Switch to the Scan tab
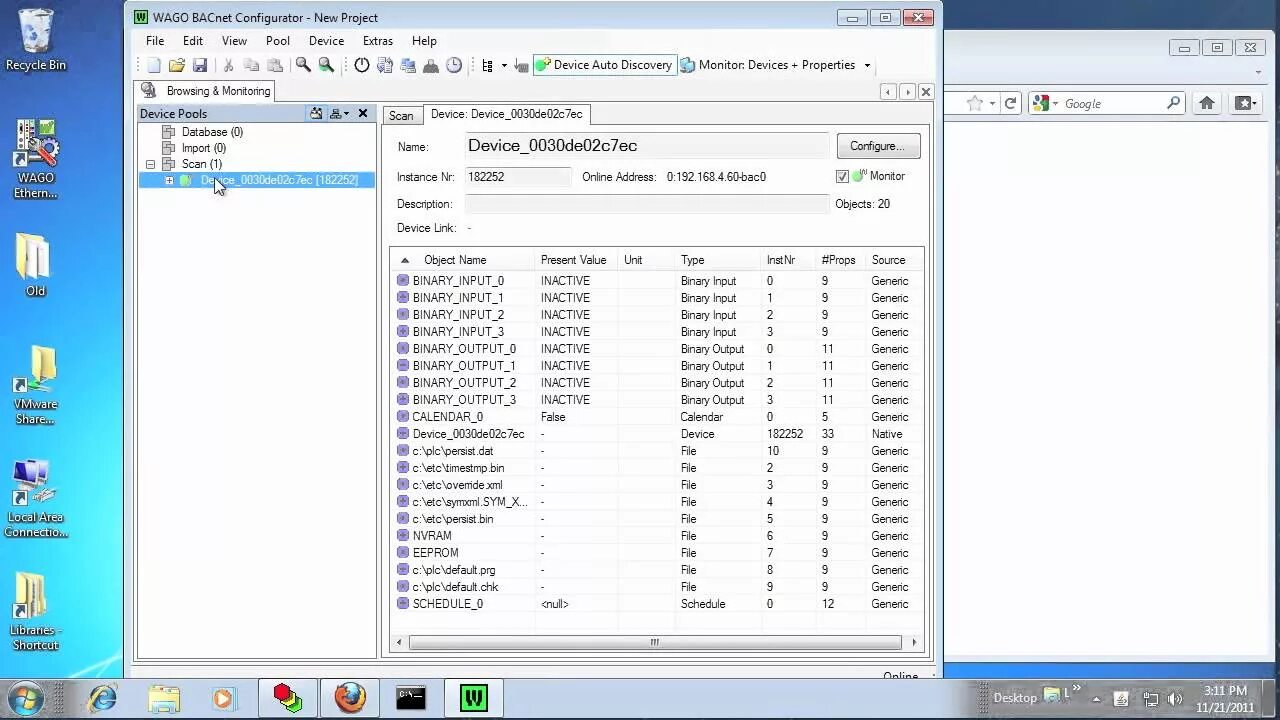Viewport: 1280px width, 720px height. pyautogui.click(x=401, y=115)
